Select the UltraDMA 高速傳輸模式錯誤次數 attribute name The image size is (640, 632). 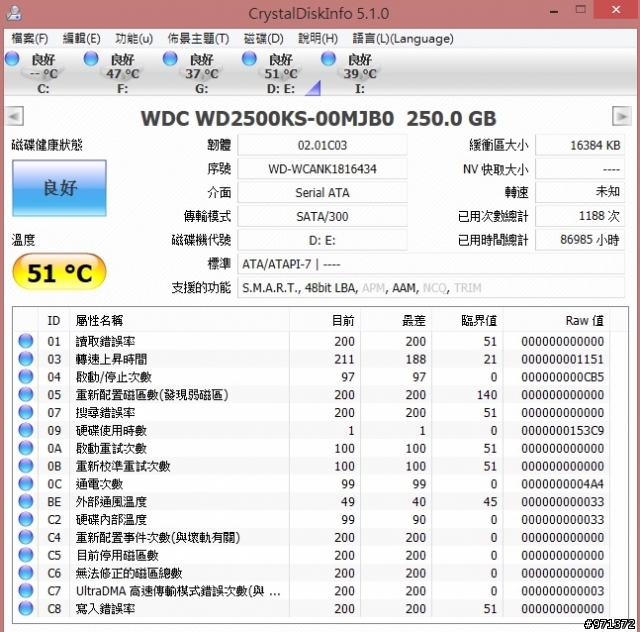pyautogui.click(x=178, y=591)
